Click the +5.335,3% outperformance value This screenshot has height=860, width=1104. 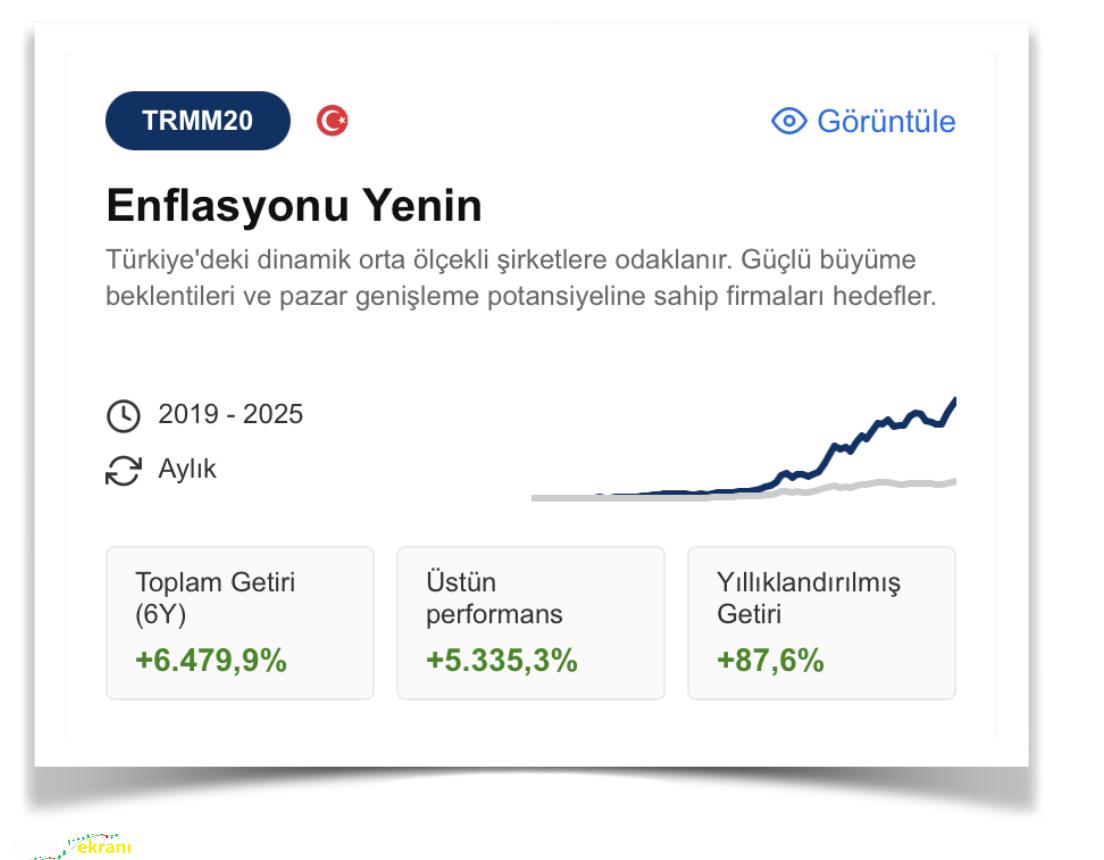coord(501,661)
